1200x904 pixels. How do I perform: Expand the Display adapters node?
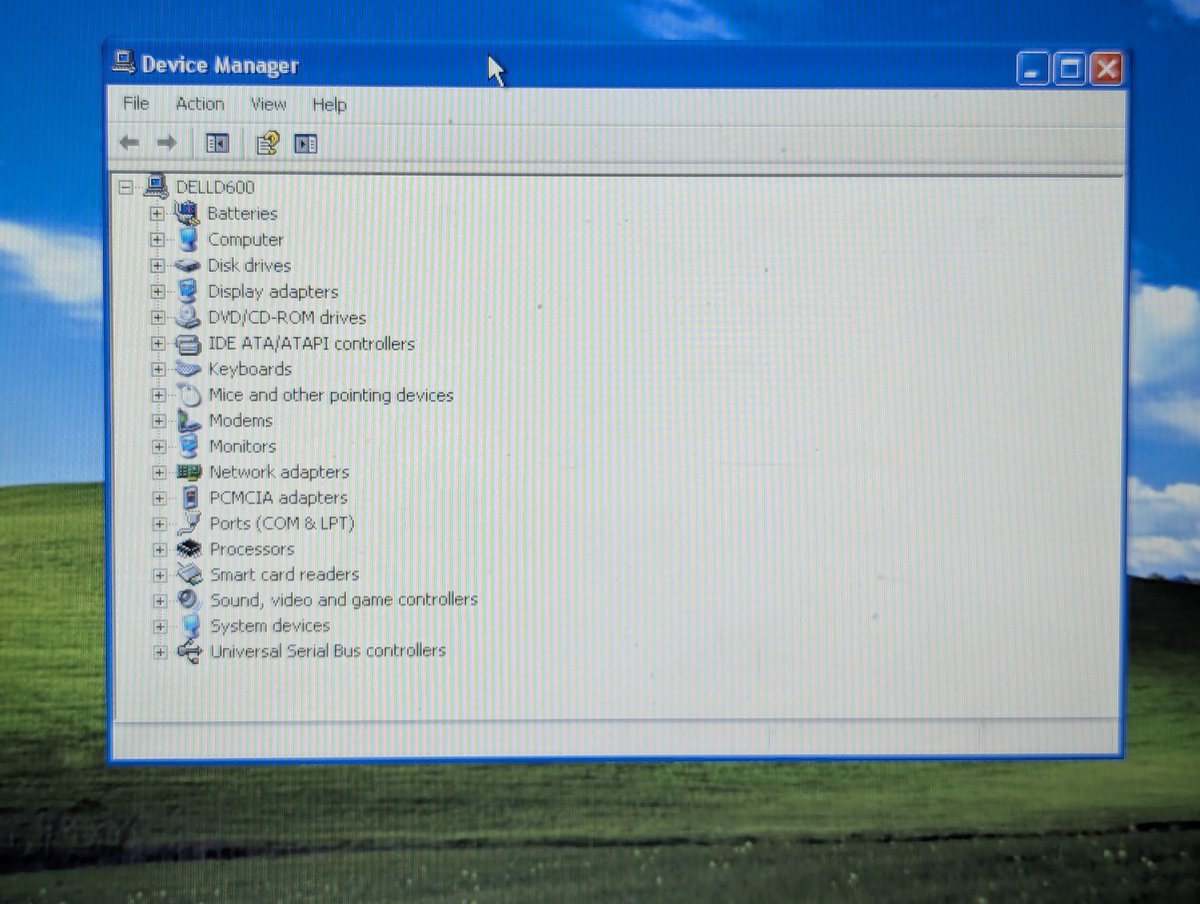[157, 291]
